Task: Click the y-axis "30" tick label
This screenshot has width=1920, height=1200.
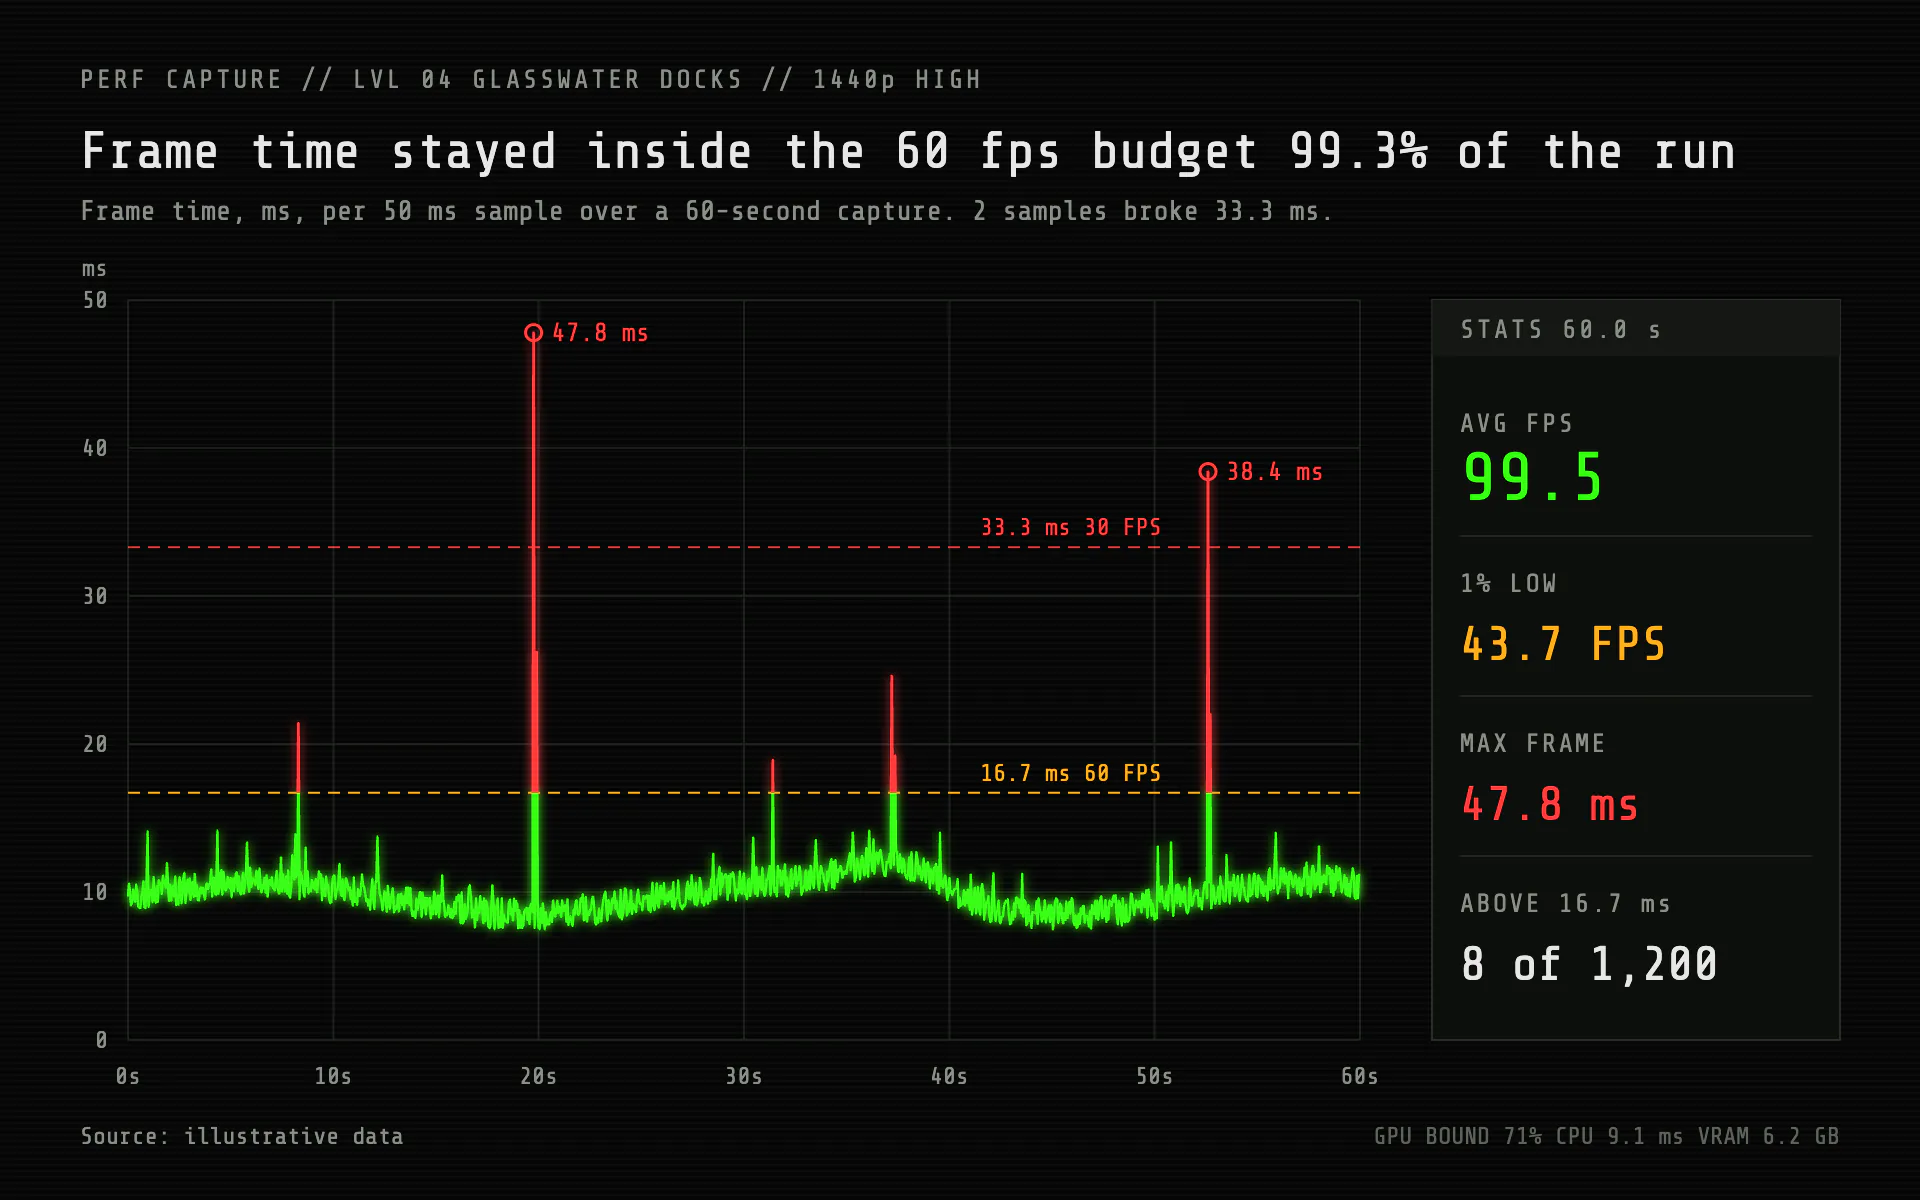Action: click(95, 596)
